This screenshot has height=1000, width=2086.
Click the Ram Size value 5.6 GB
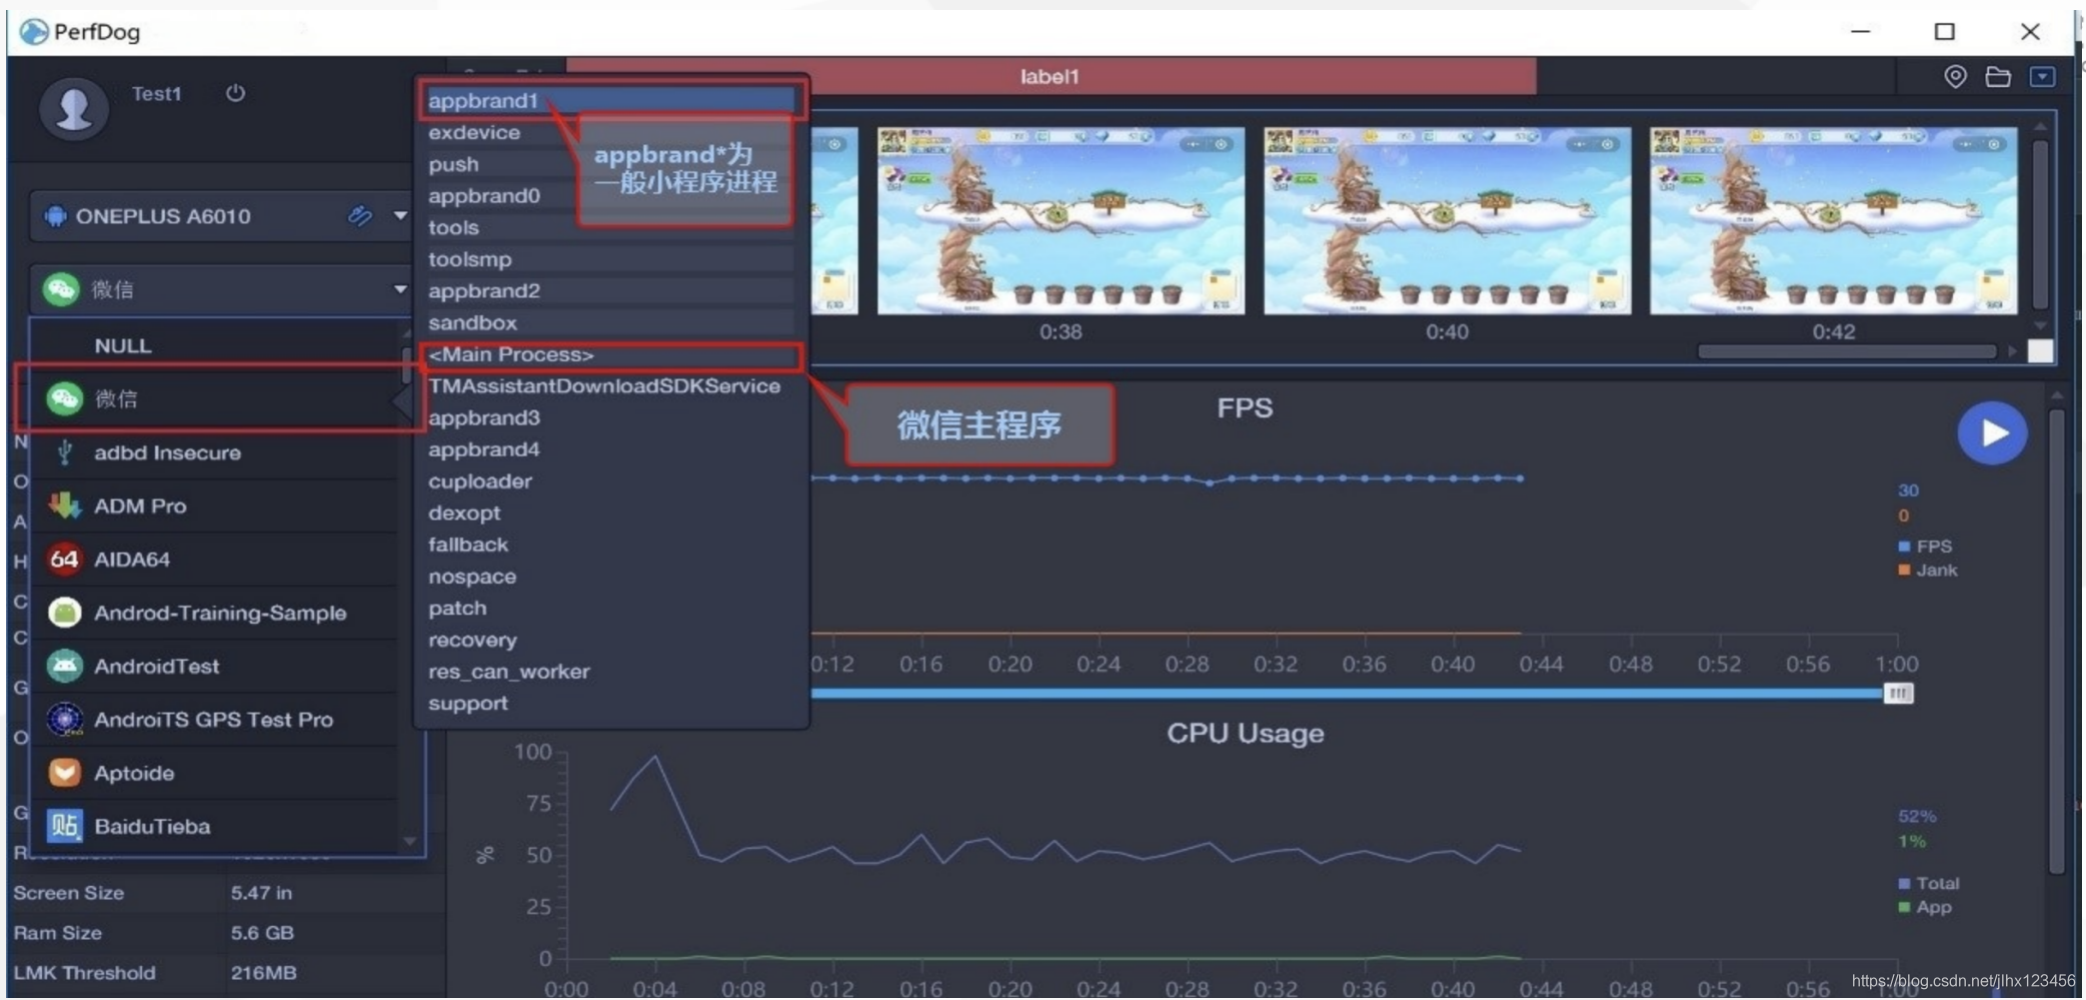(x=262, y=932)
